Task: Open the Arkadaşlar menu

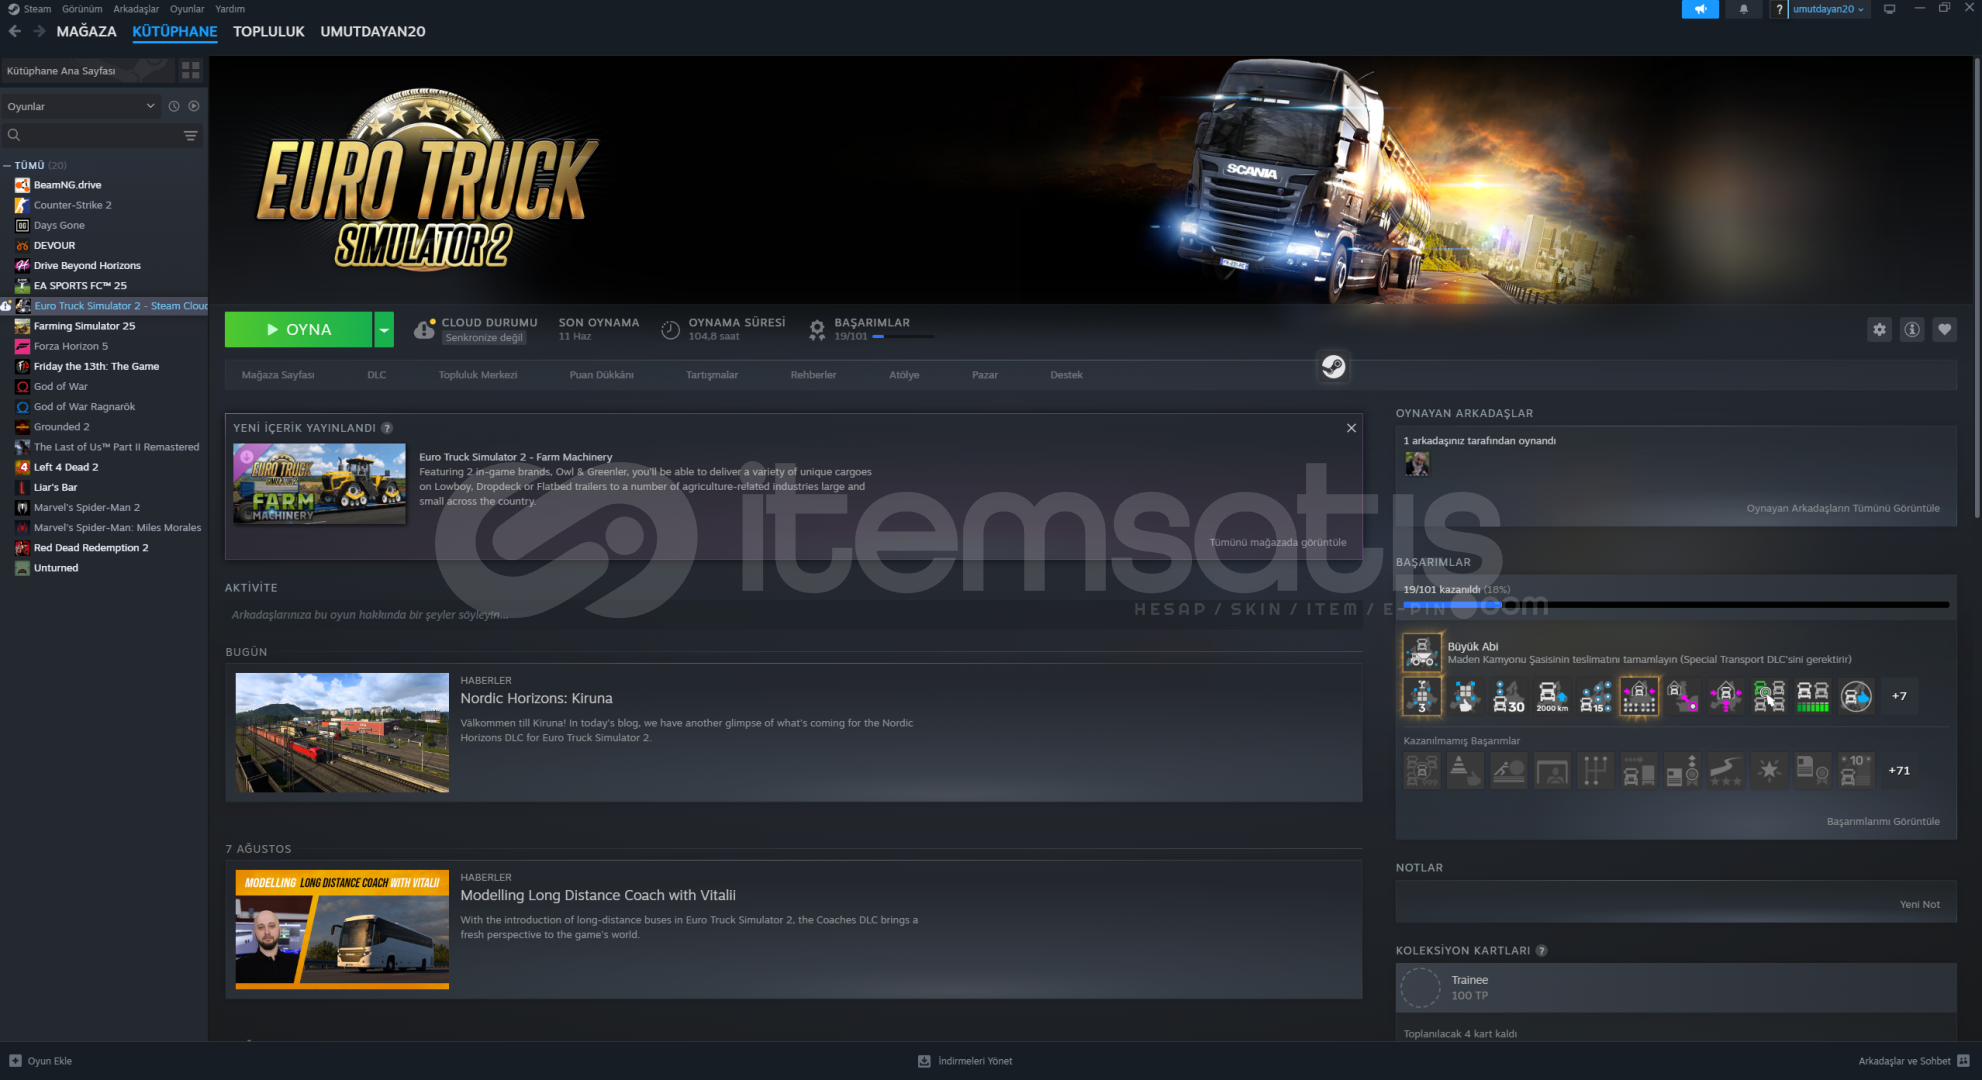Action: point(136,9)
